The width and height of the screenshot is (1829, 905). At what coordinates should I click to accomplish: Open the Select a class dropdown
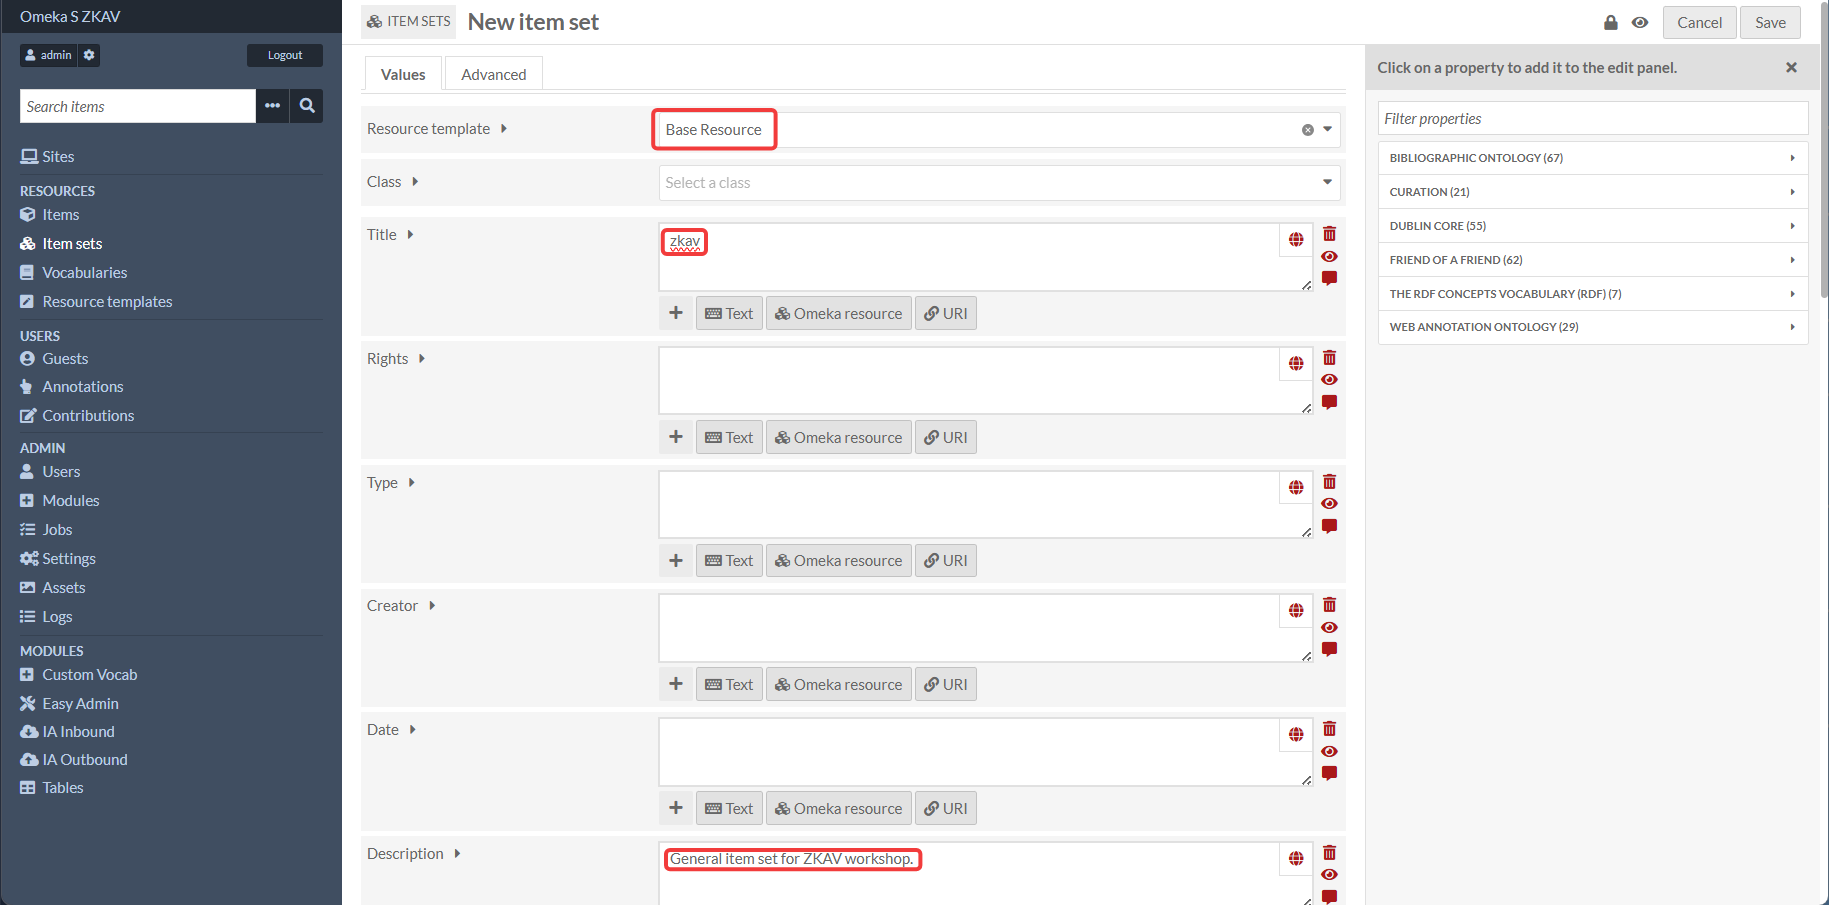(x=999, y=183)
